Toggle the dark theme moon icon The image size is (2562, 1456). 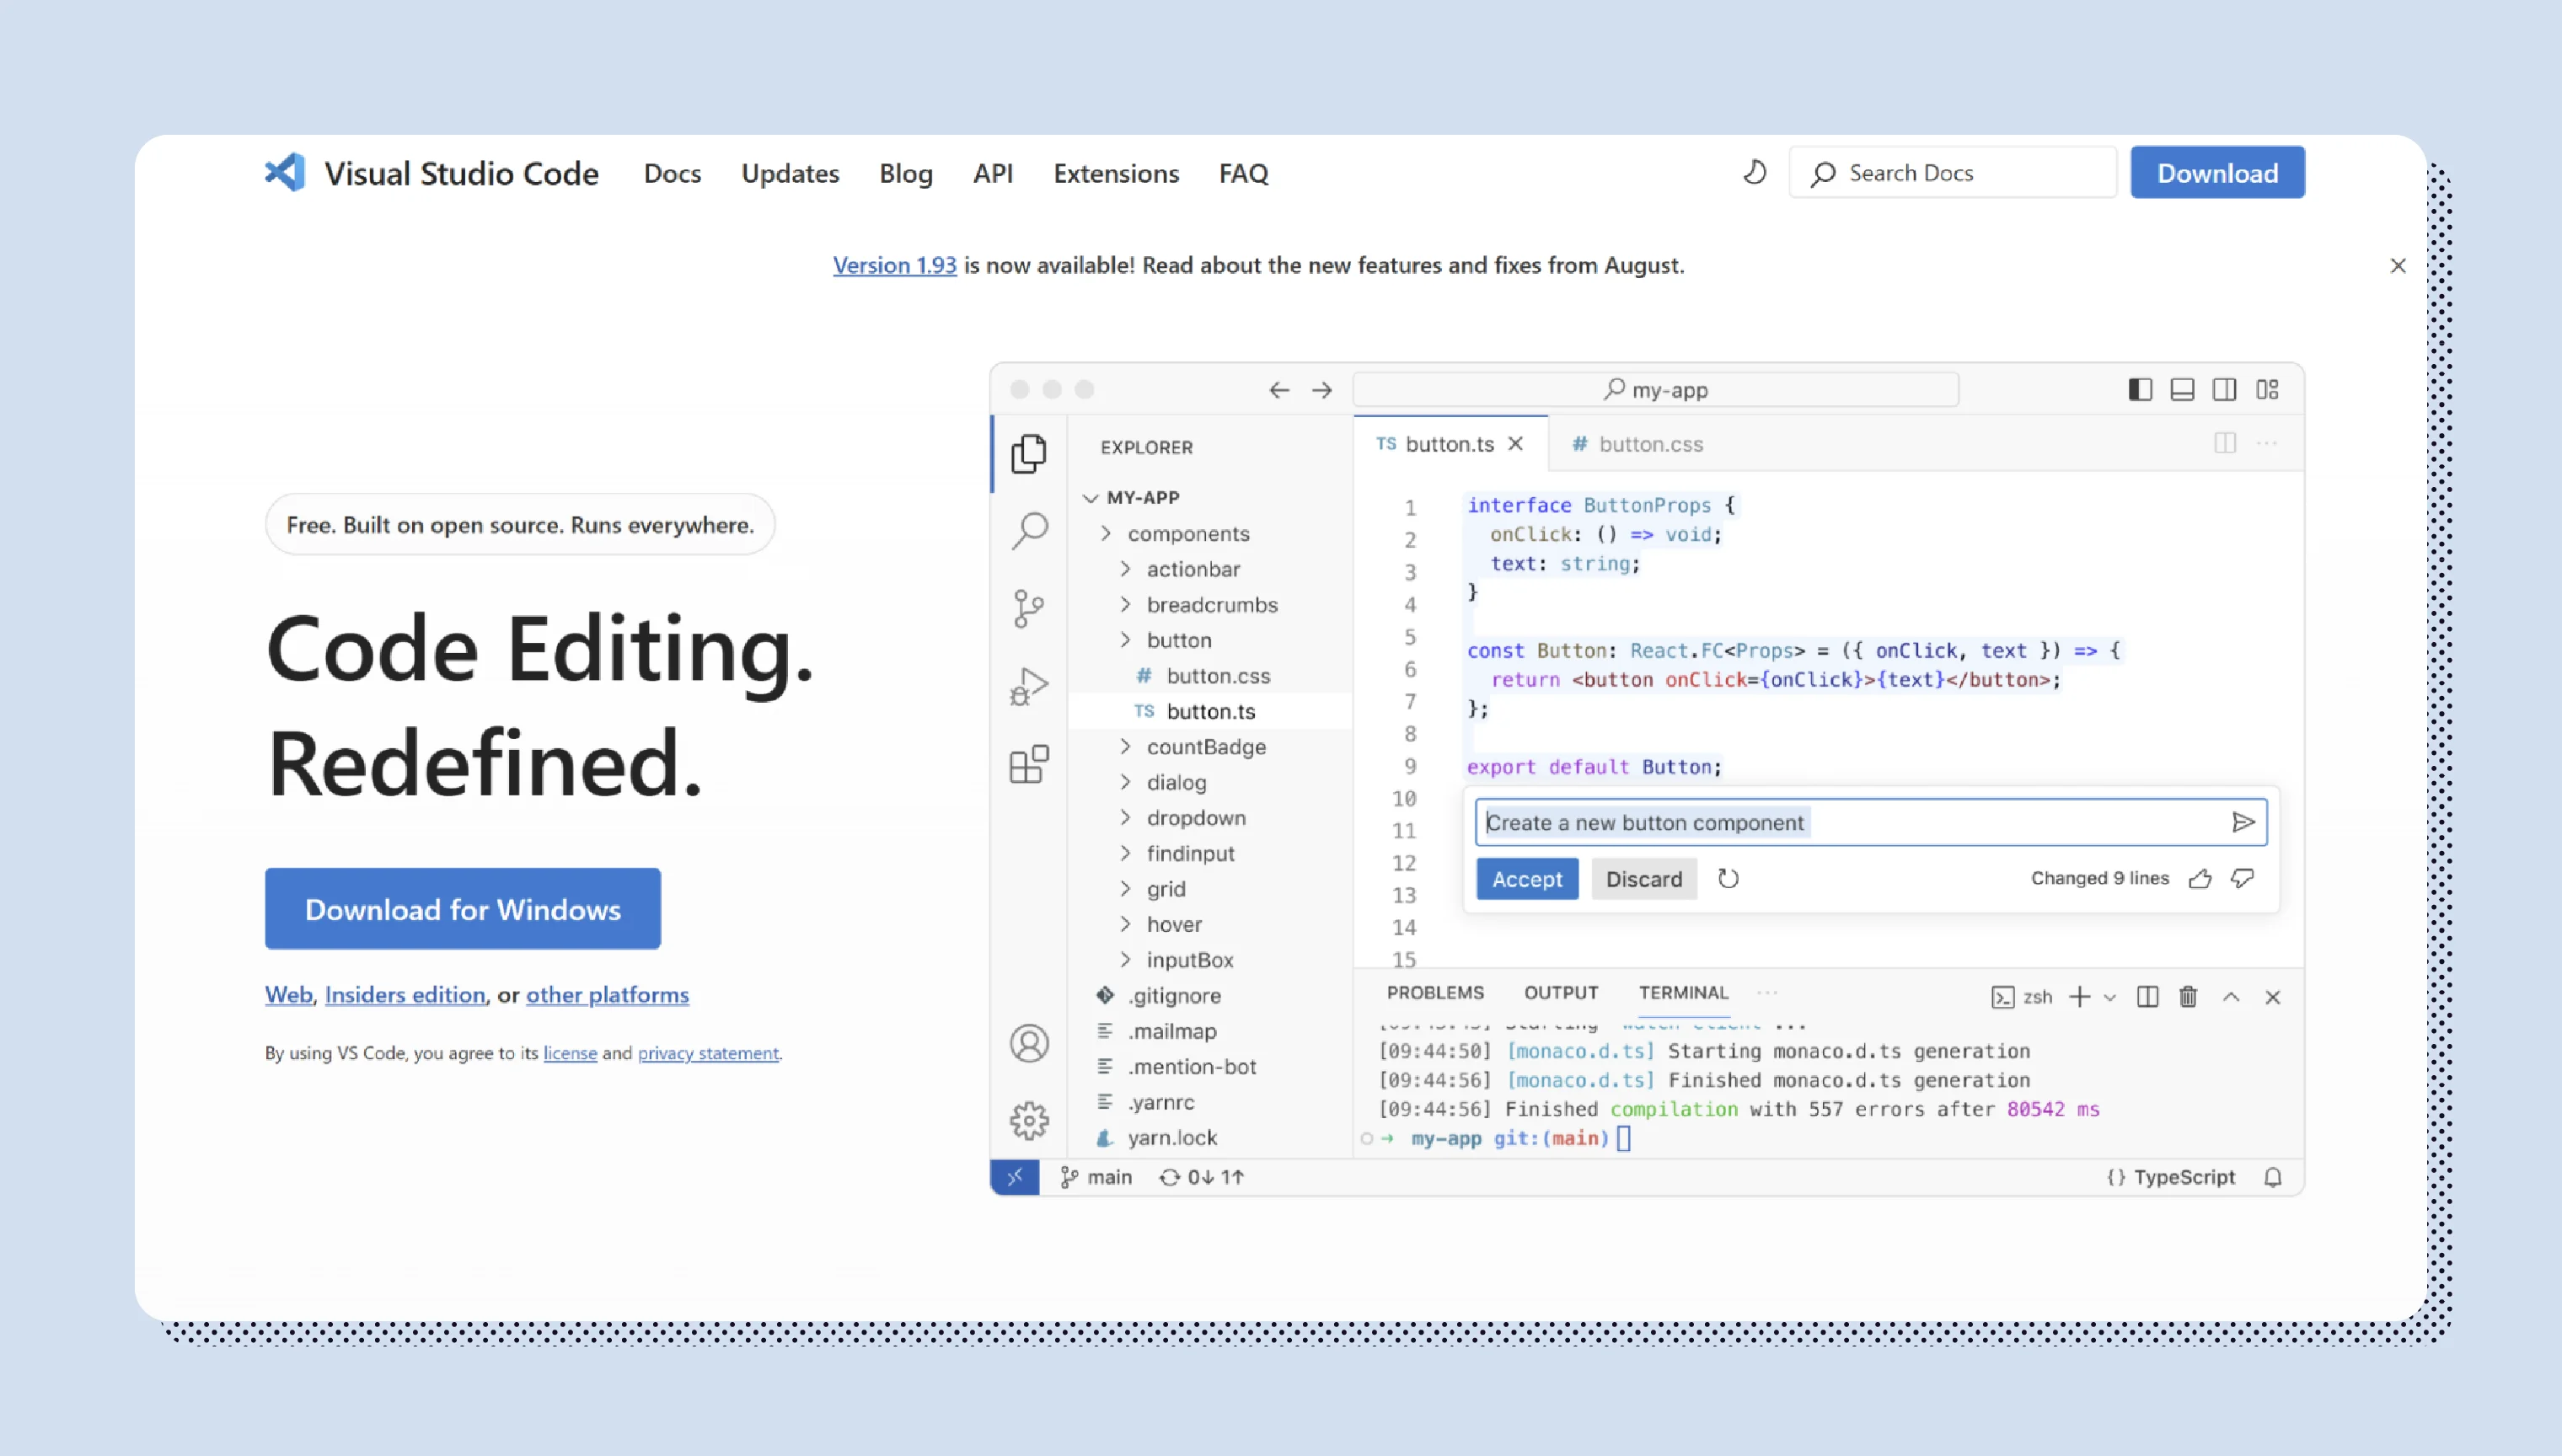1755,172
